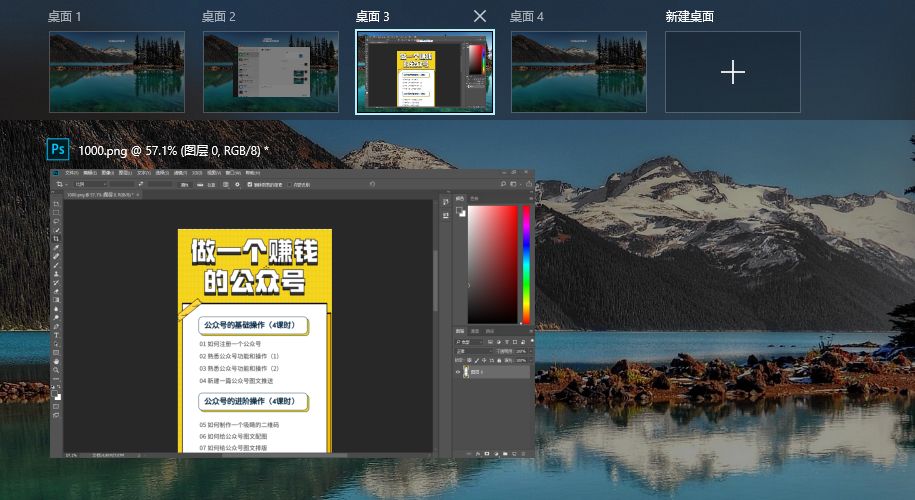Close 桌面 3 with the X button

(x=480, y=16)
